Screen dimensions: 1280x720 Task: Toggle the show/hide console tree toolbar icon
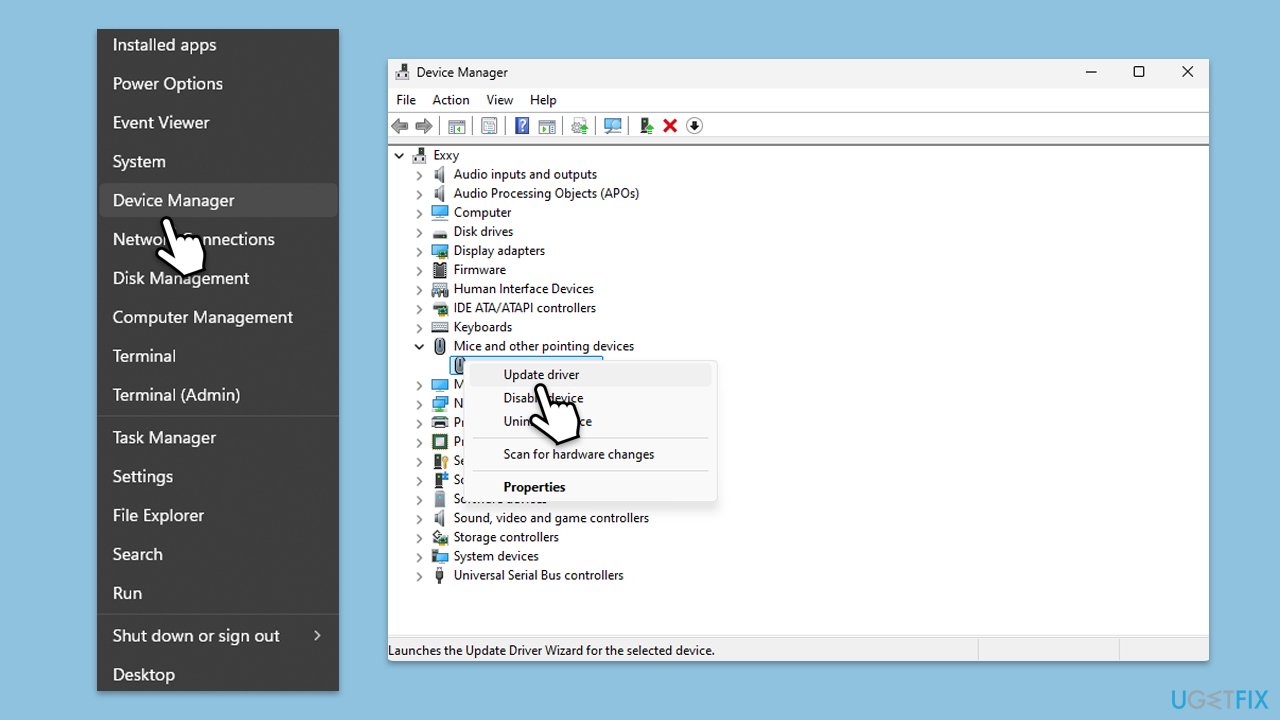457,126
